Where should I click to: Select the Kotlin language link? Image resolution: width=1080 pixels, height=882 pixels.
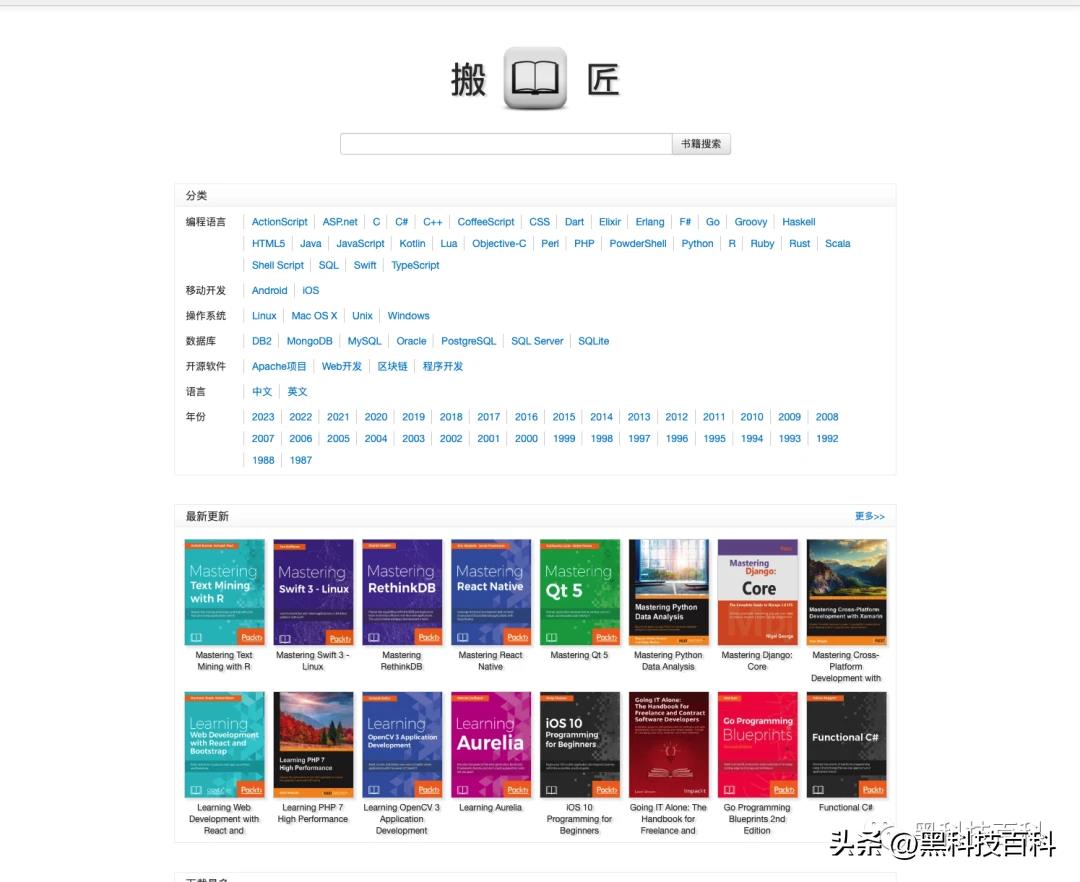[412, 243]
